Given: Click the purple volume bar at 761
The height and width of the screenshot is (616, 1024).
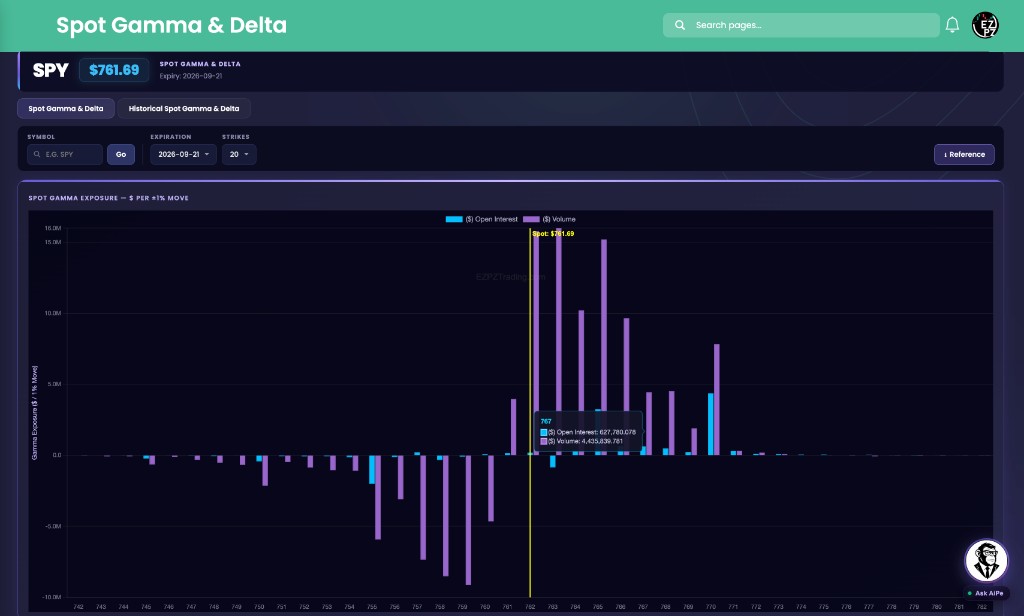Looking at the screenshot, I should pos(513,427).
